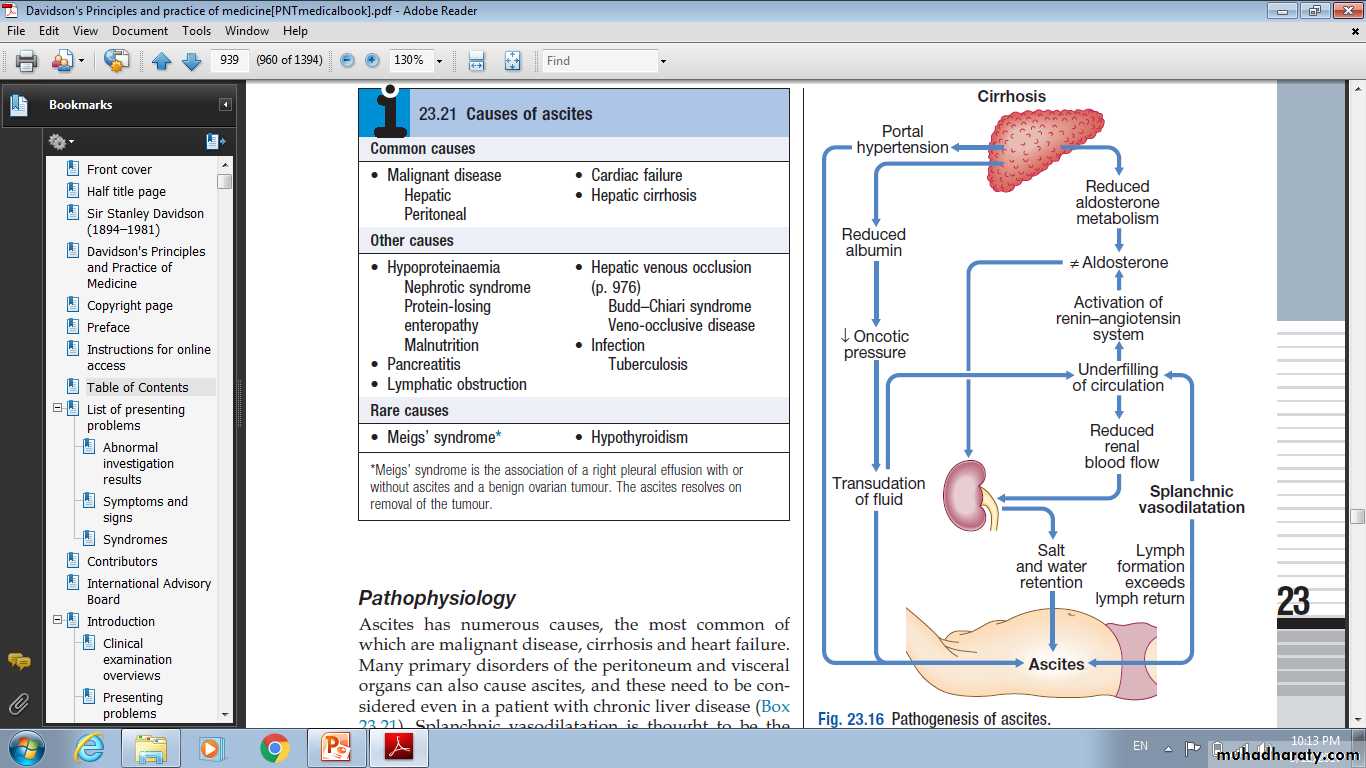This screenshot has width=1366, height=768.
Task: Open the zoom level 130% dropdown
Action: click(x=439, y=61)
